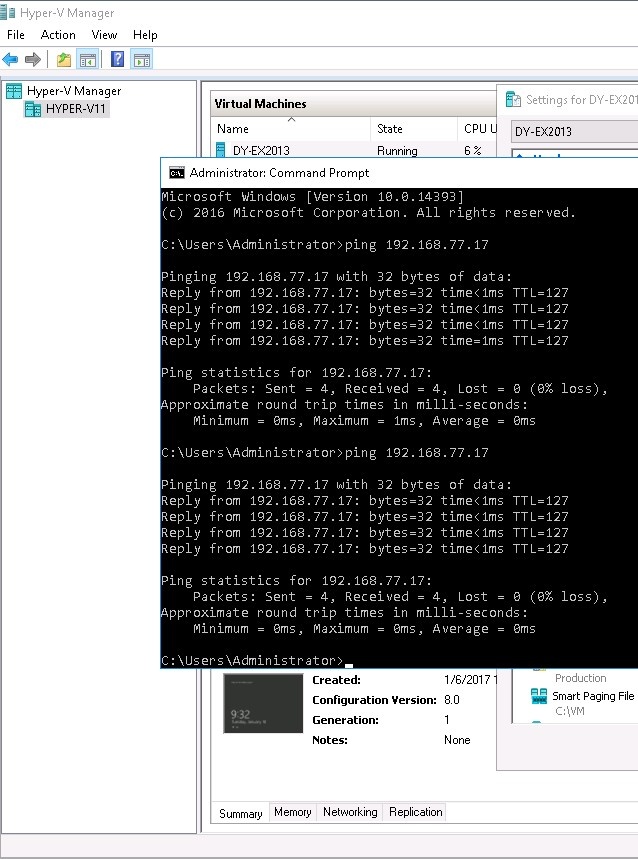
Task: Select the Hyper-V Manager root node
Action: [73, 91]
